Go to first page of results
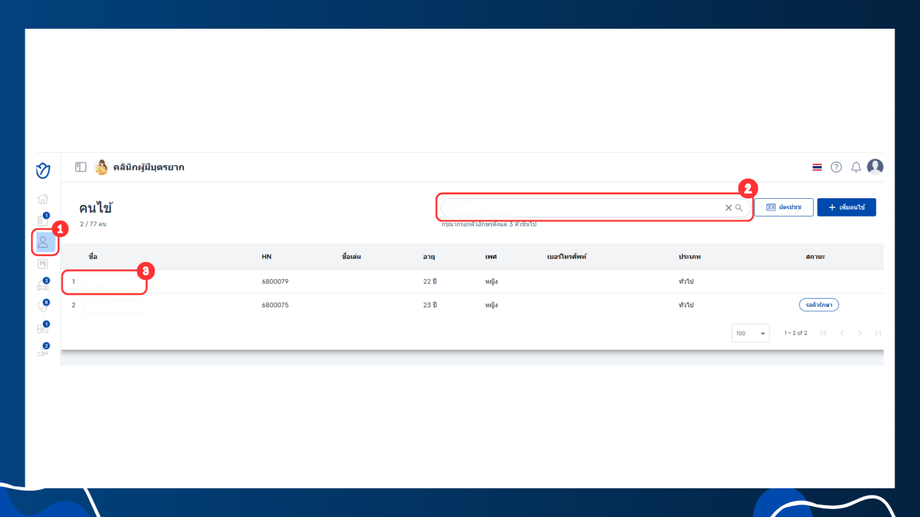The image size is (920, 517). [x=824, y=333]
